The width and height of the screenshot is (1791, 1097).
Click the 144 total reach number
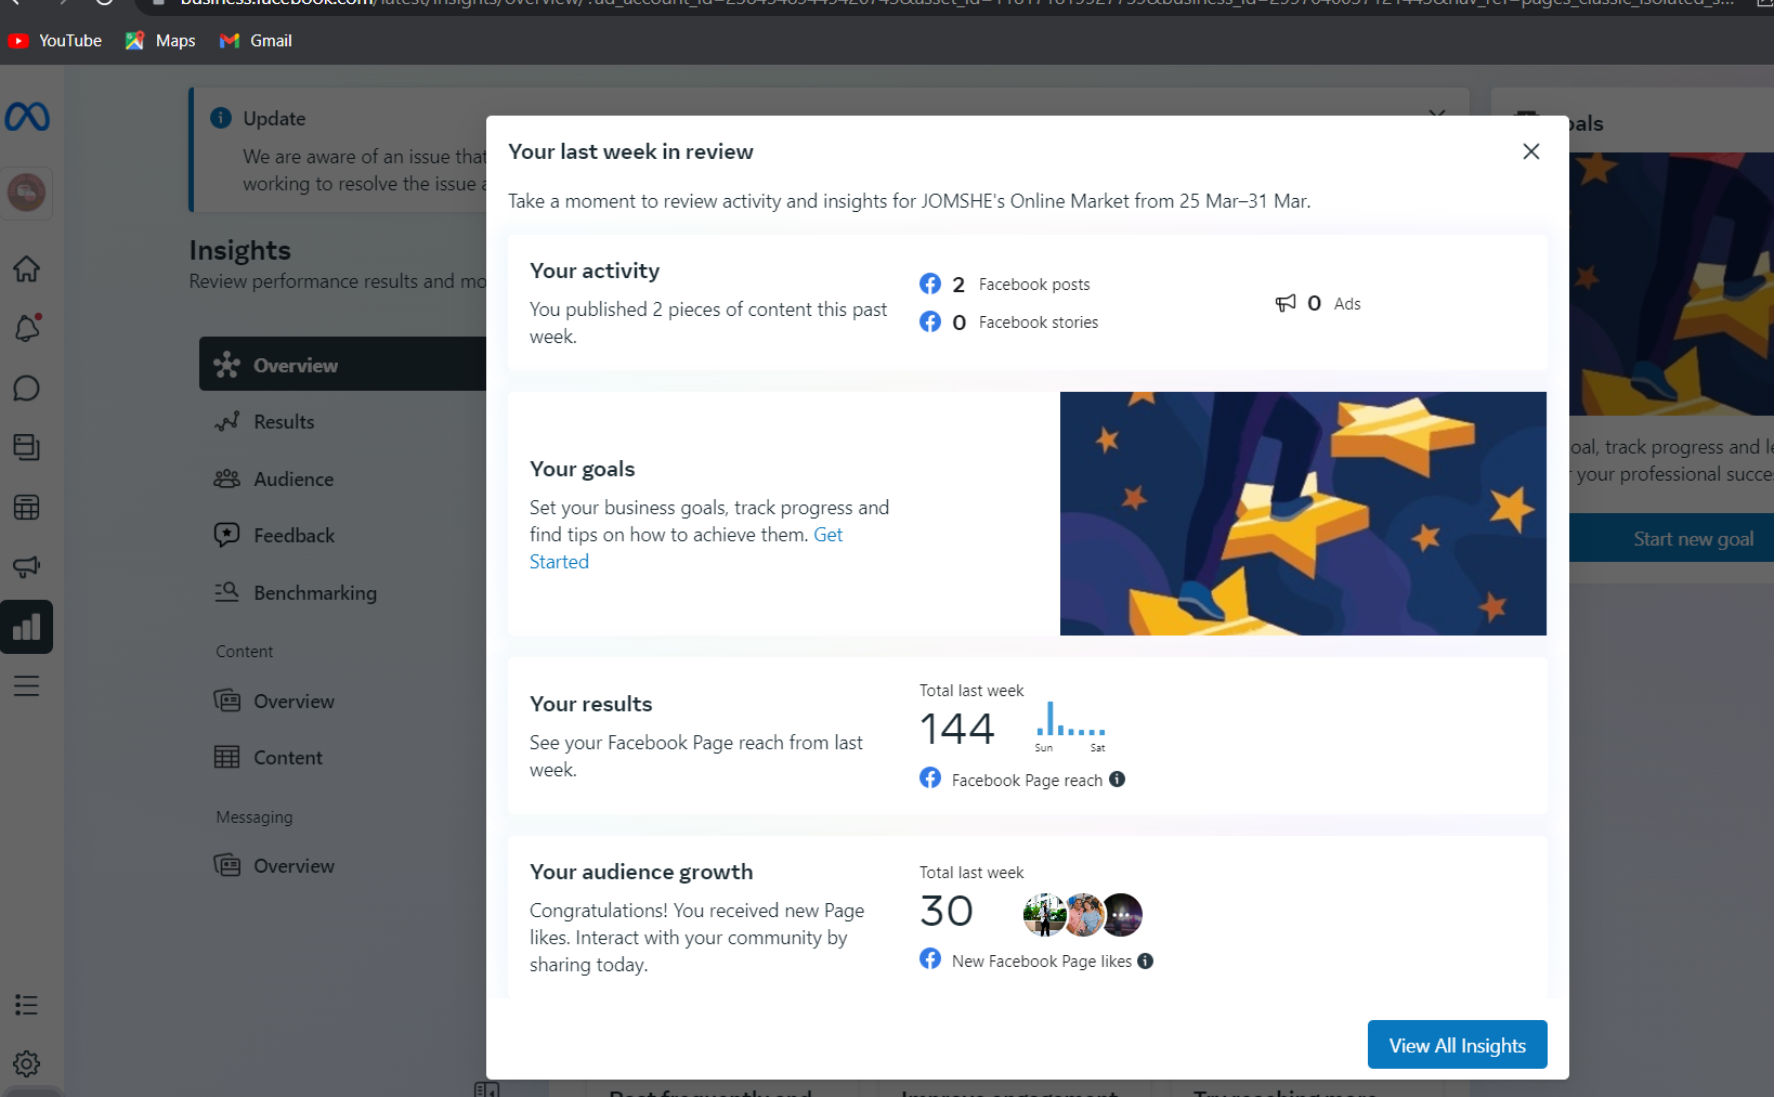click(x=957, y=728)
